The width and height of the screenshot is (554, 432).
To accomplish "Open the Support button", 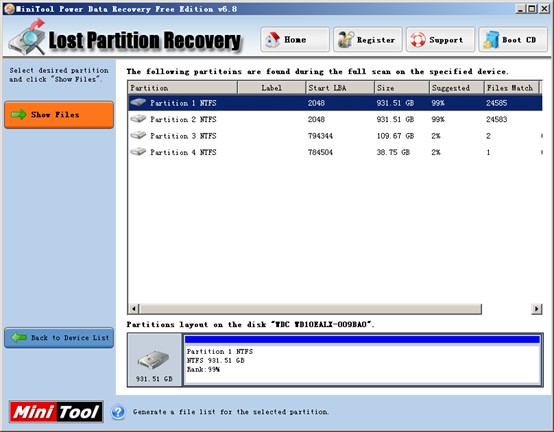I will pos(441,40).
